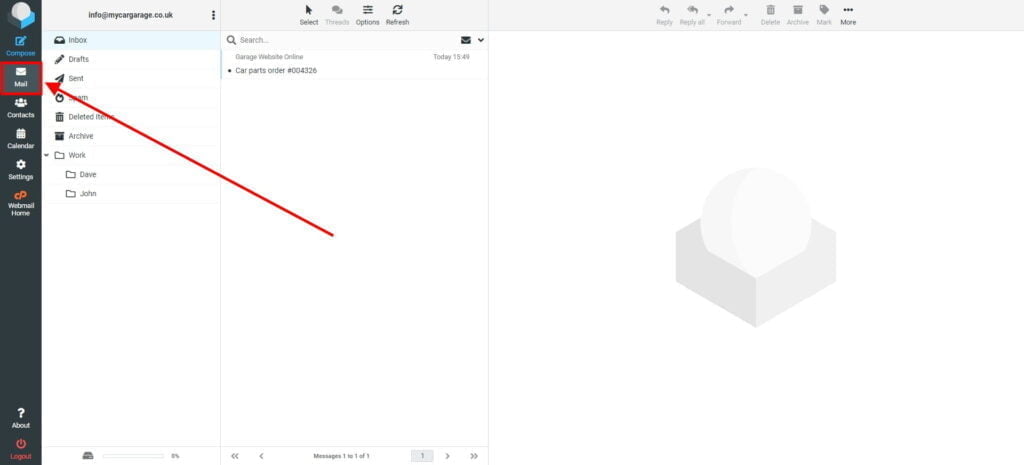This screenshot has height=465, width=1024.
Task: Click the disk quota icon
Action: (88, 456)
